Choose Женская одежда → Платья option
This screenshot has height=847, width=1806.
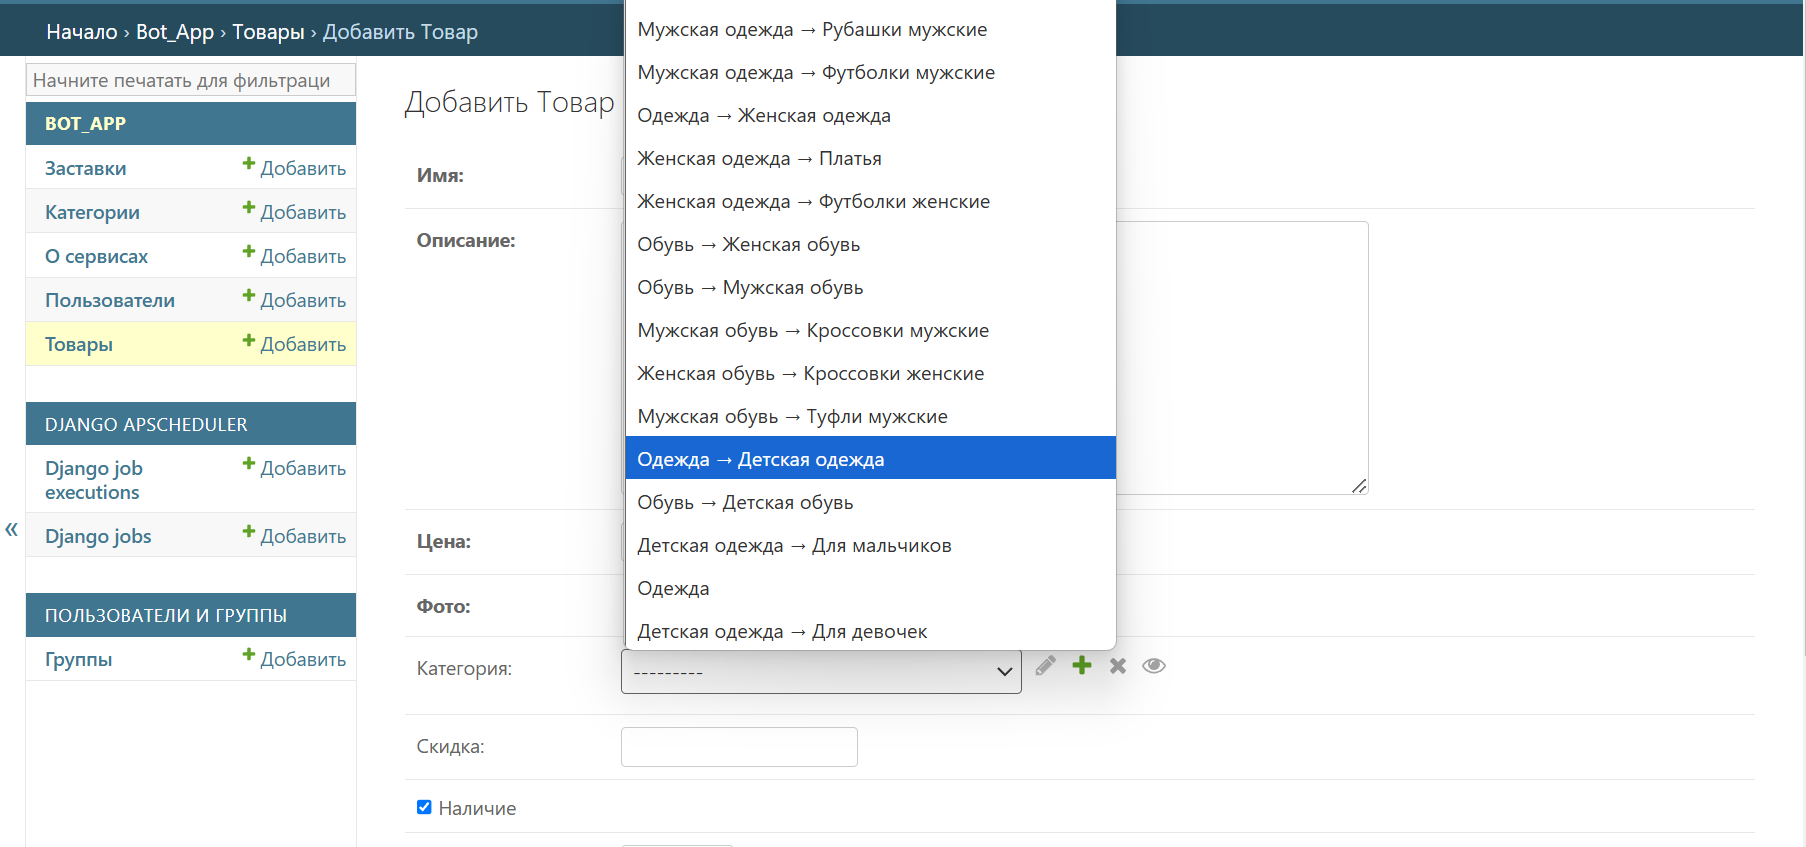[x=870, y=159]
